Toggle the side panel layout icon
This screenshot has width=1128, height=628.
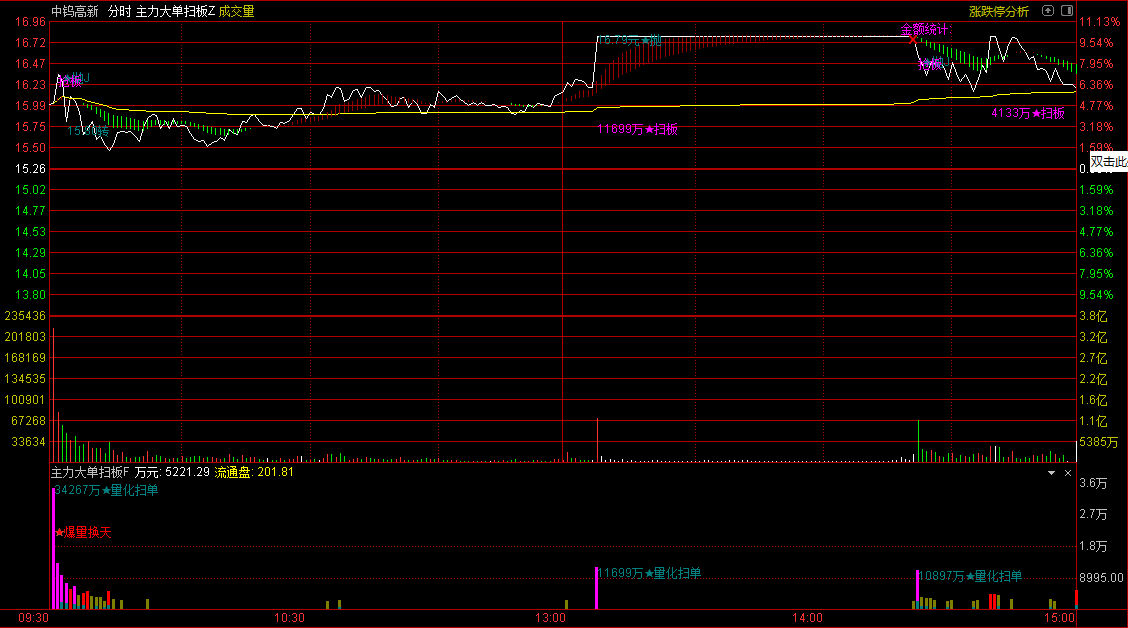1067,11
